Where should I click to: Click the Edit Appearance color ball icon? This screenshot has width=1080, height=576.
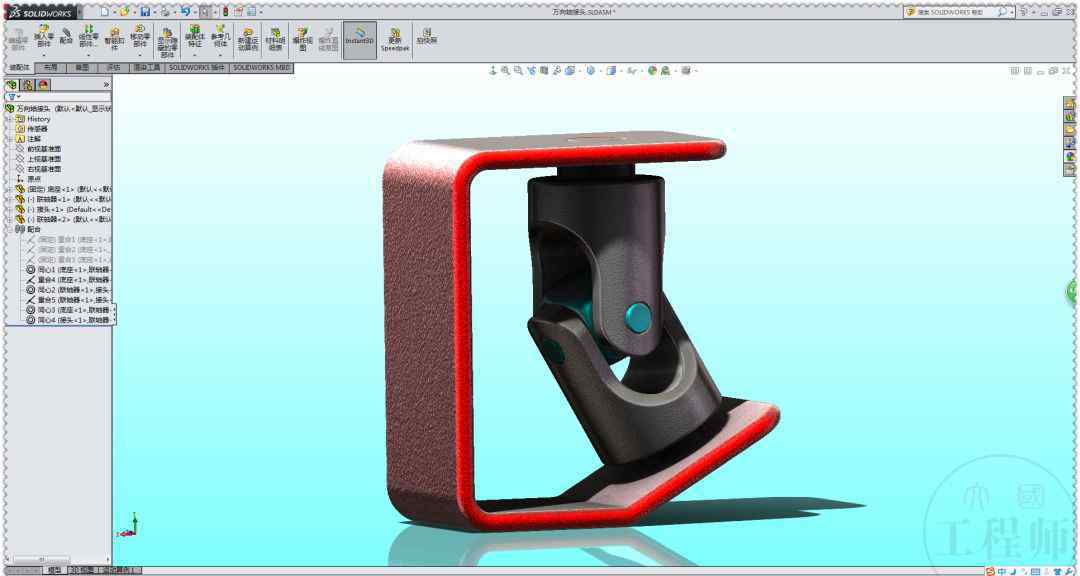point(652,70)
